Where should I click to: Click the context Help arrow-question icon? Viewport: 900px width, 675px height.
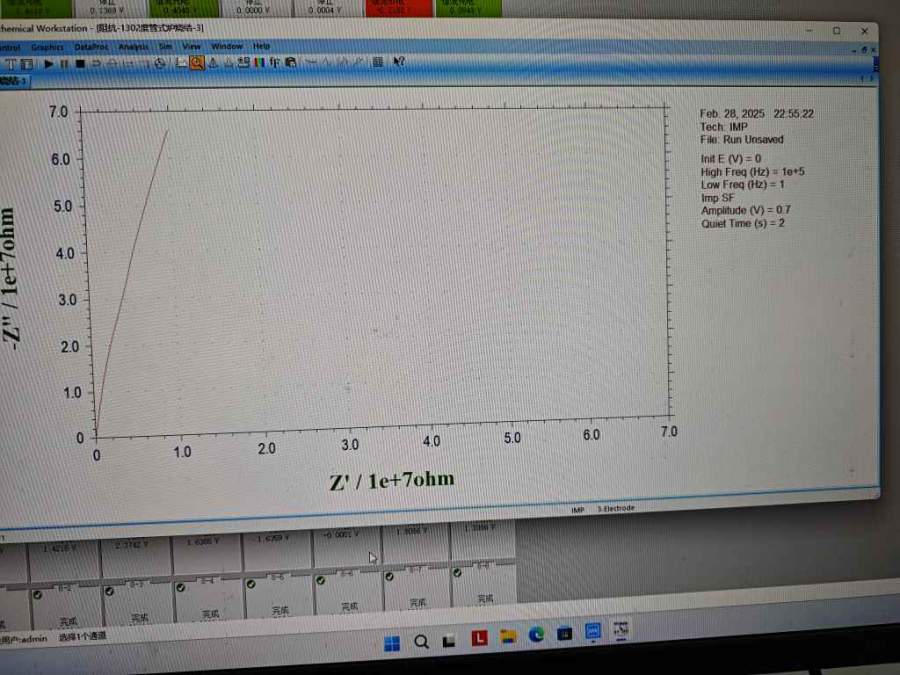pos(398,62)
